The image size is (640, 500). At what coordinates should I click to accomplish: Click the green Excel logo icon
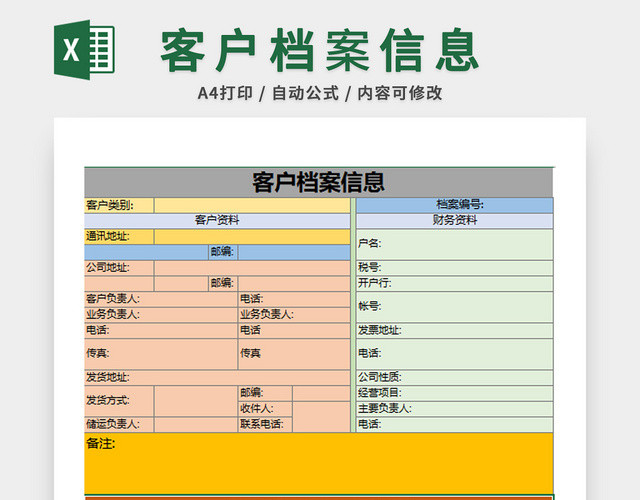(84, 49)
